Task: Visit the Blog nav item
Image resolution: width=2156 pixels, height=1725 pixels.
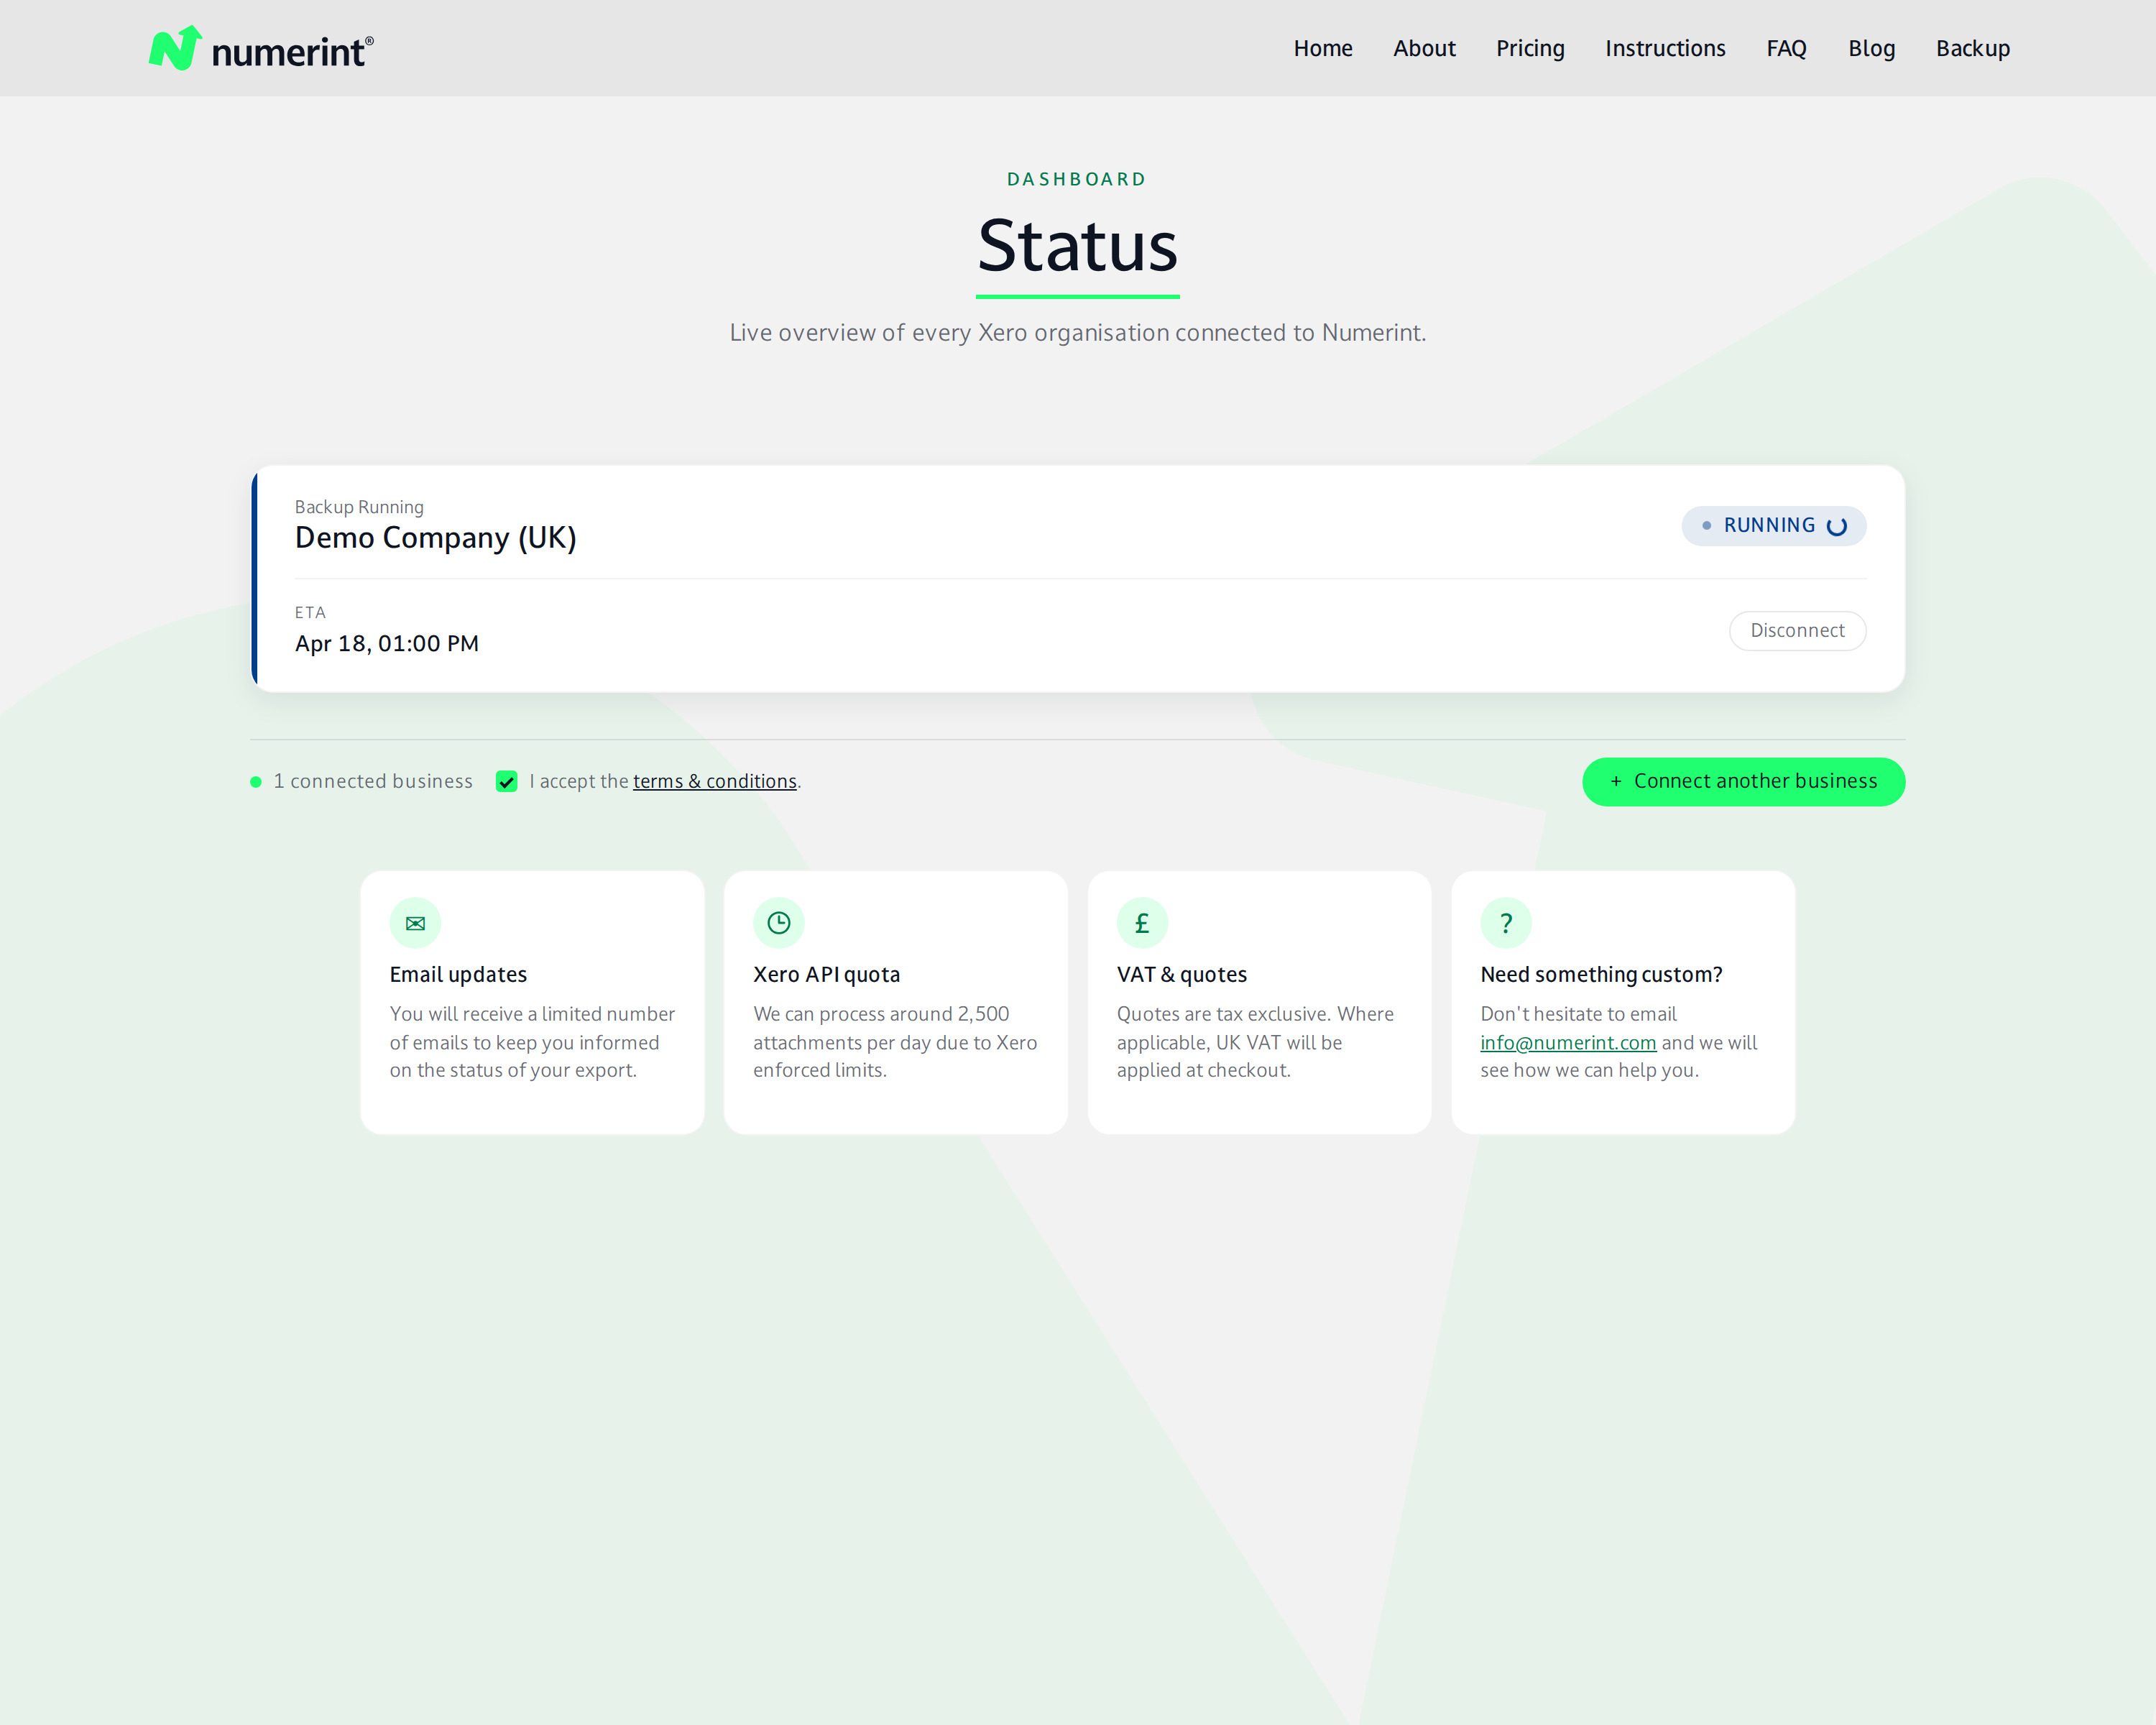Action: point(1871,48)
